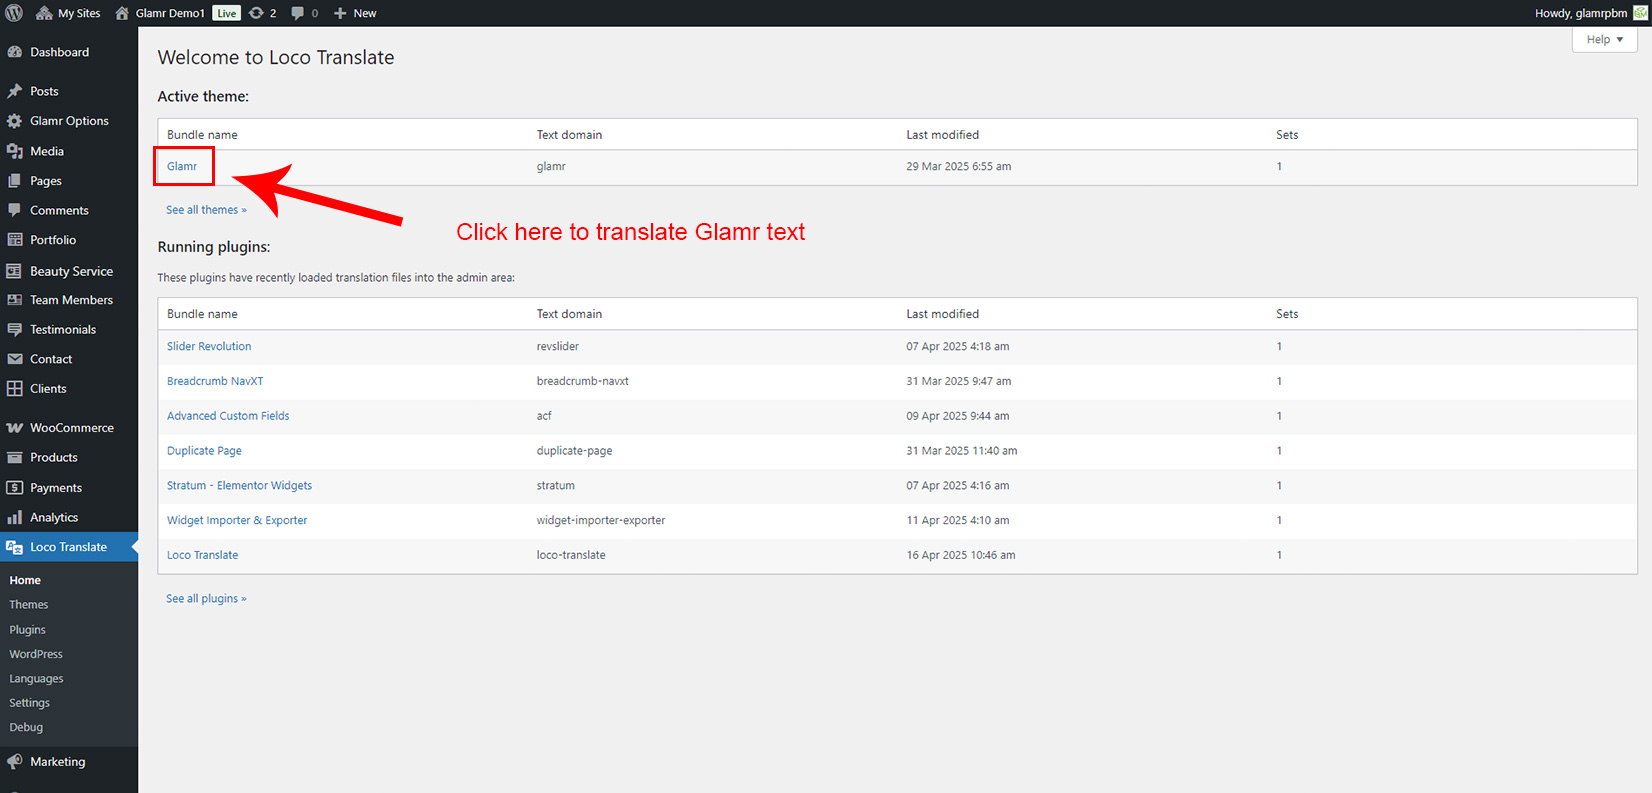Image resolution: width=1652 pixels, height=793 pixels.
Task: Open the Settings submenu under Loco Translate
Action: coord(30,703)
